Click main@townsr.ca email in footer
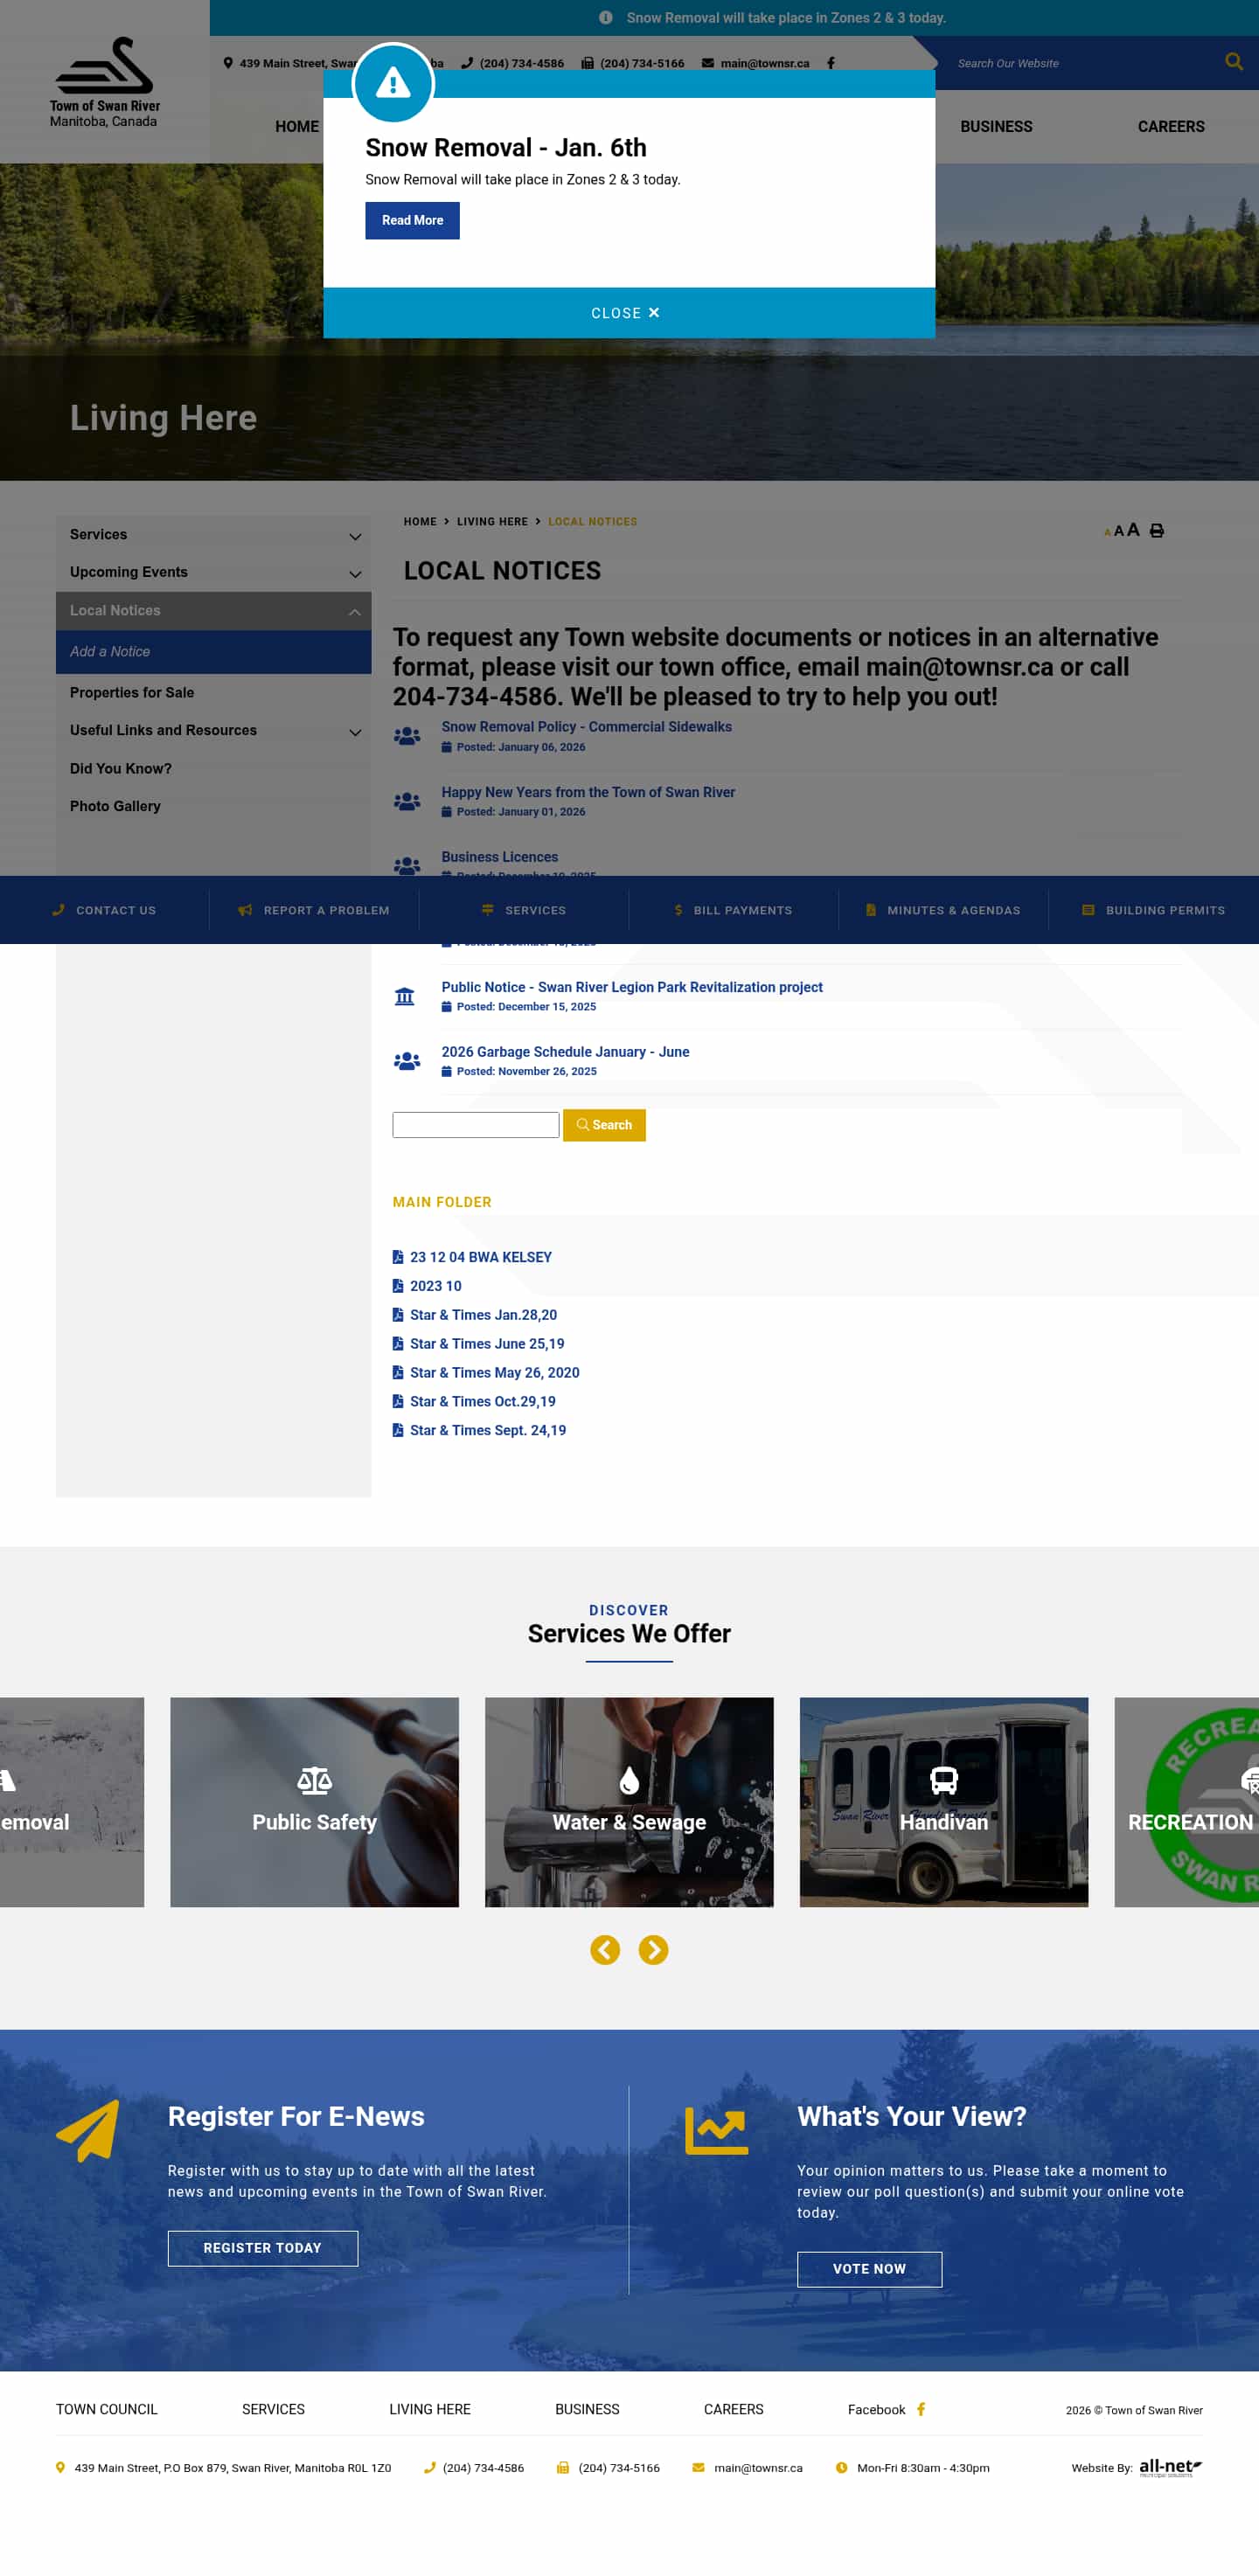The width and height of the screenshot is (1259, 2576). coord(758,2468)
